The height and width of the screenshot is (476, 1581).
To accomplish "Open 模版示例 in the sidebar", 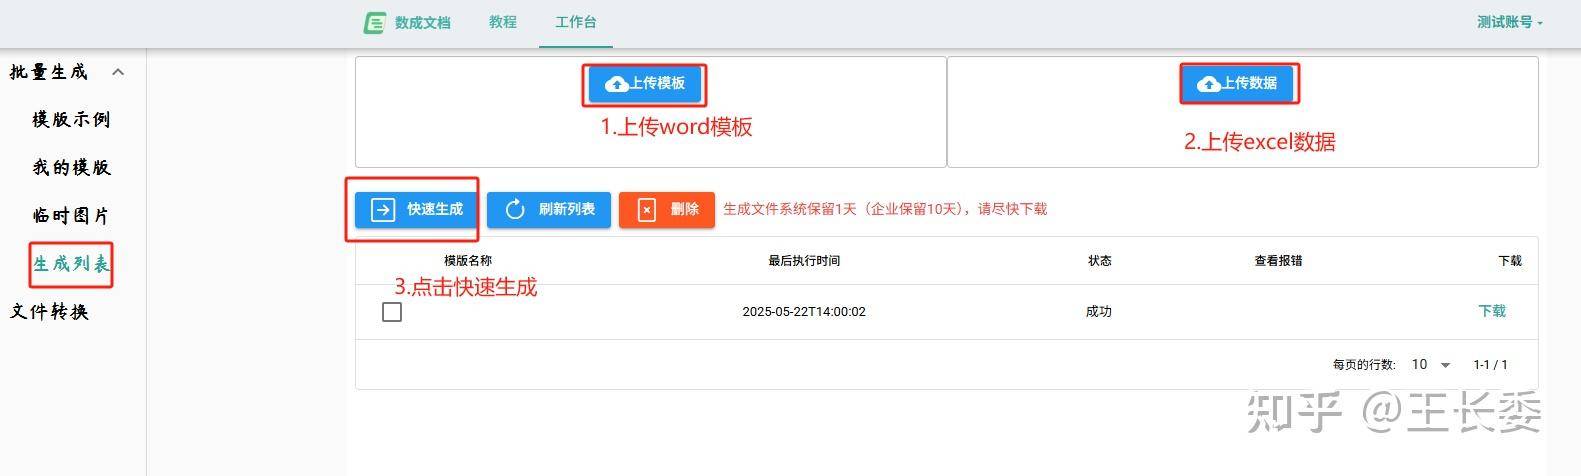I will coord(71,120).
